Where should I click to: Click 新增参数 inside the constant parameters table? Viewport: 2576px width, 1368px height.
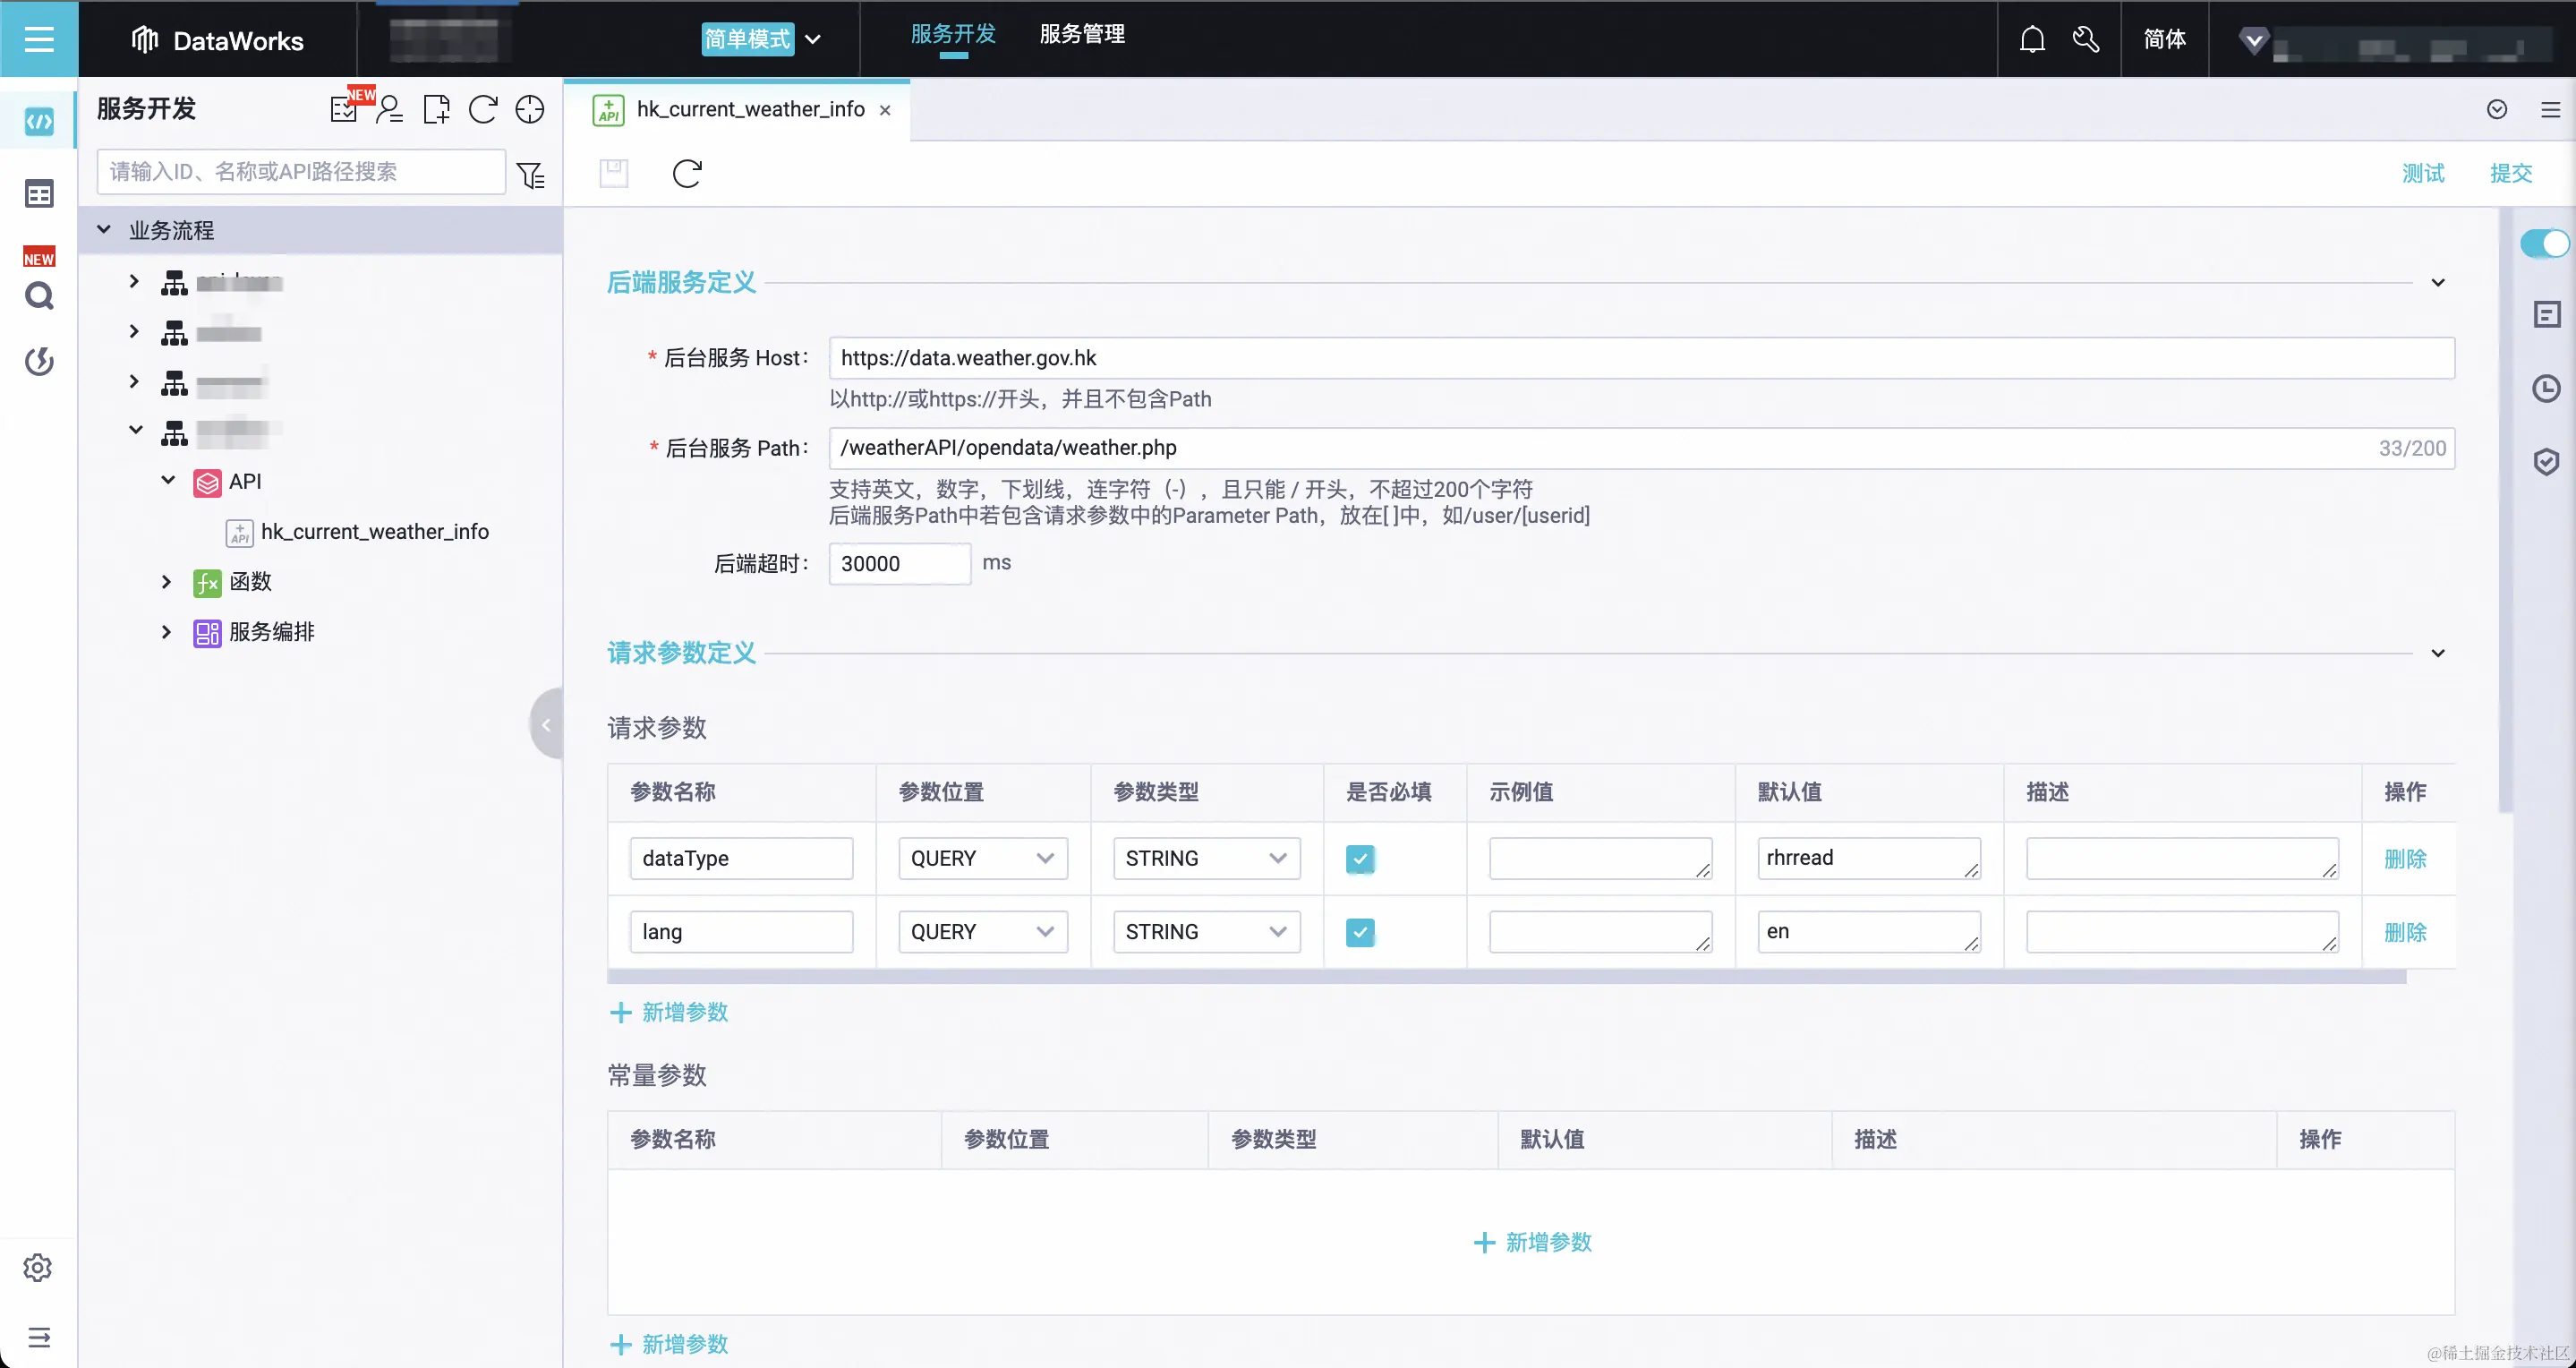click(1532, 1241)
